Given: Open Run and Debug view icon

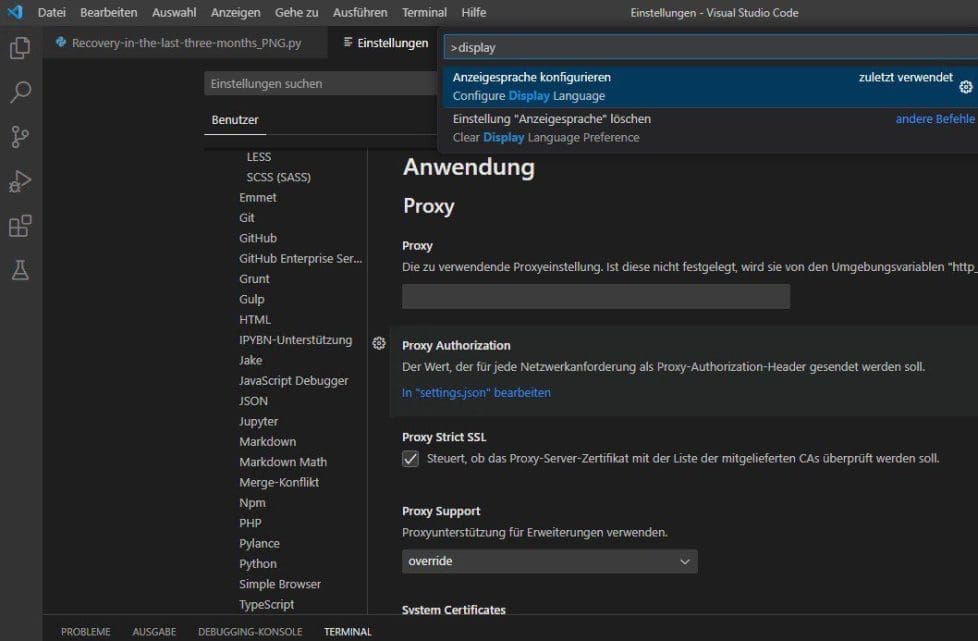Looking at the screenshot, I should point(20,182).
